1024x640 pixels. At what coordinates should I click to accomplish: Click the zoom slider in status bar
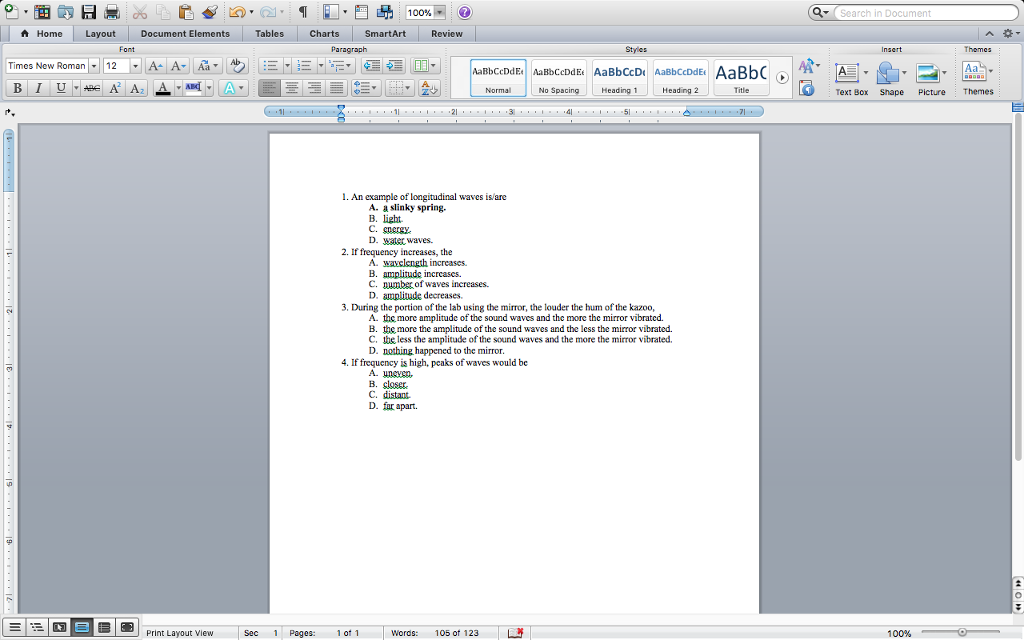click(961, 632)
